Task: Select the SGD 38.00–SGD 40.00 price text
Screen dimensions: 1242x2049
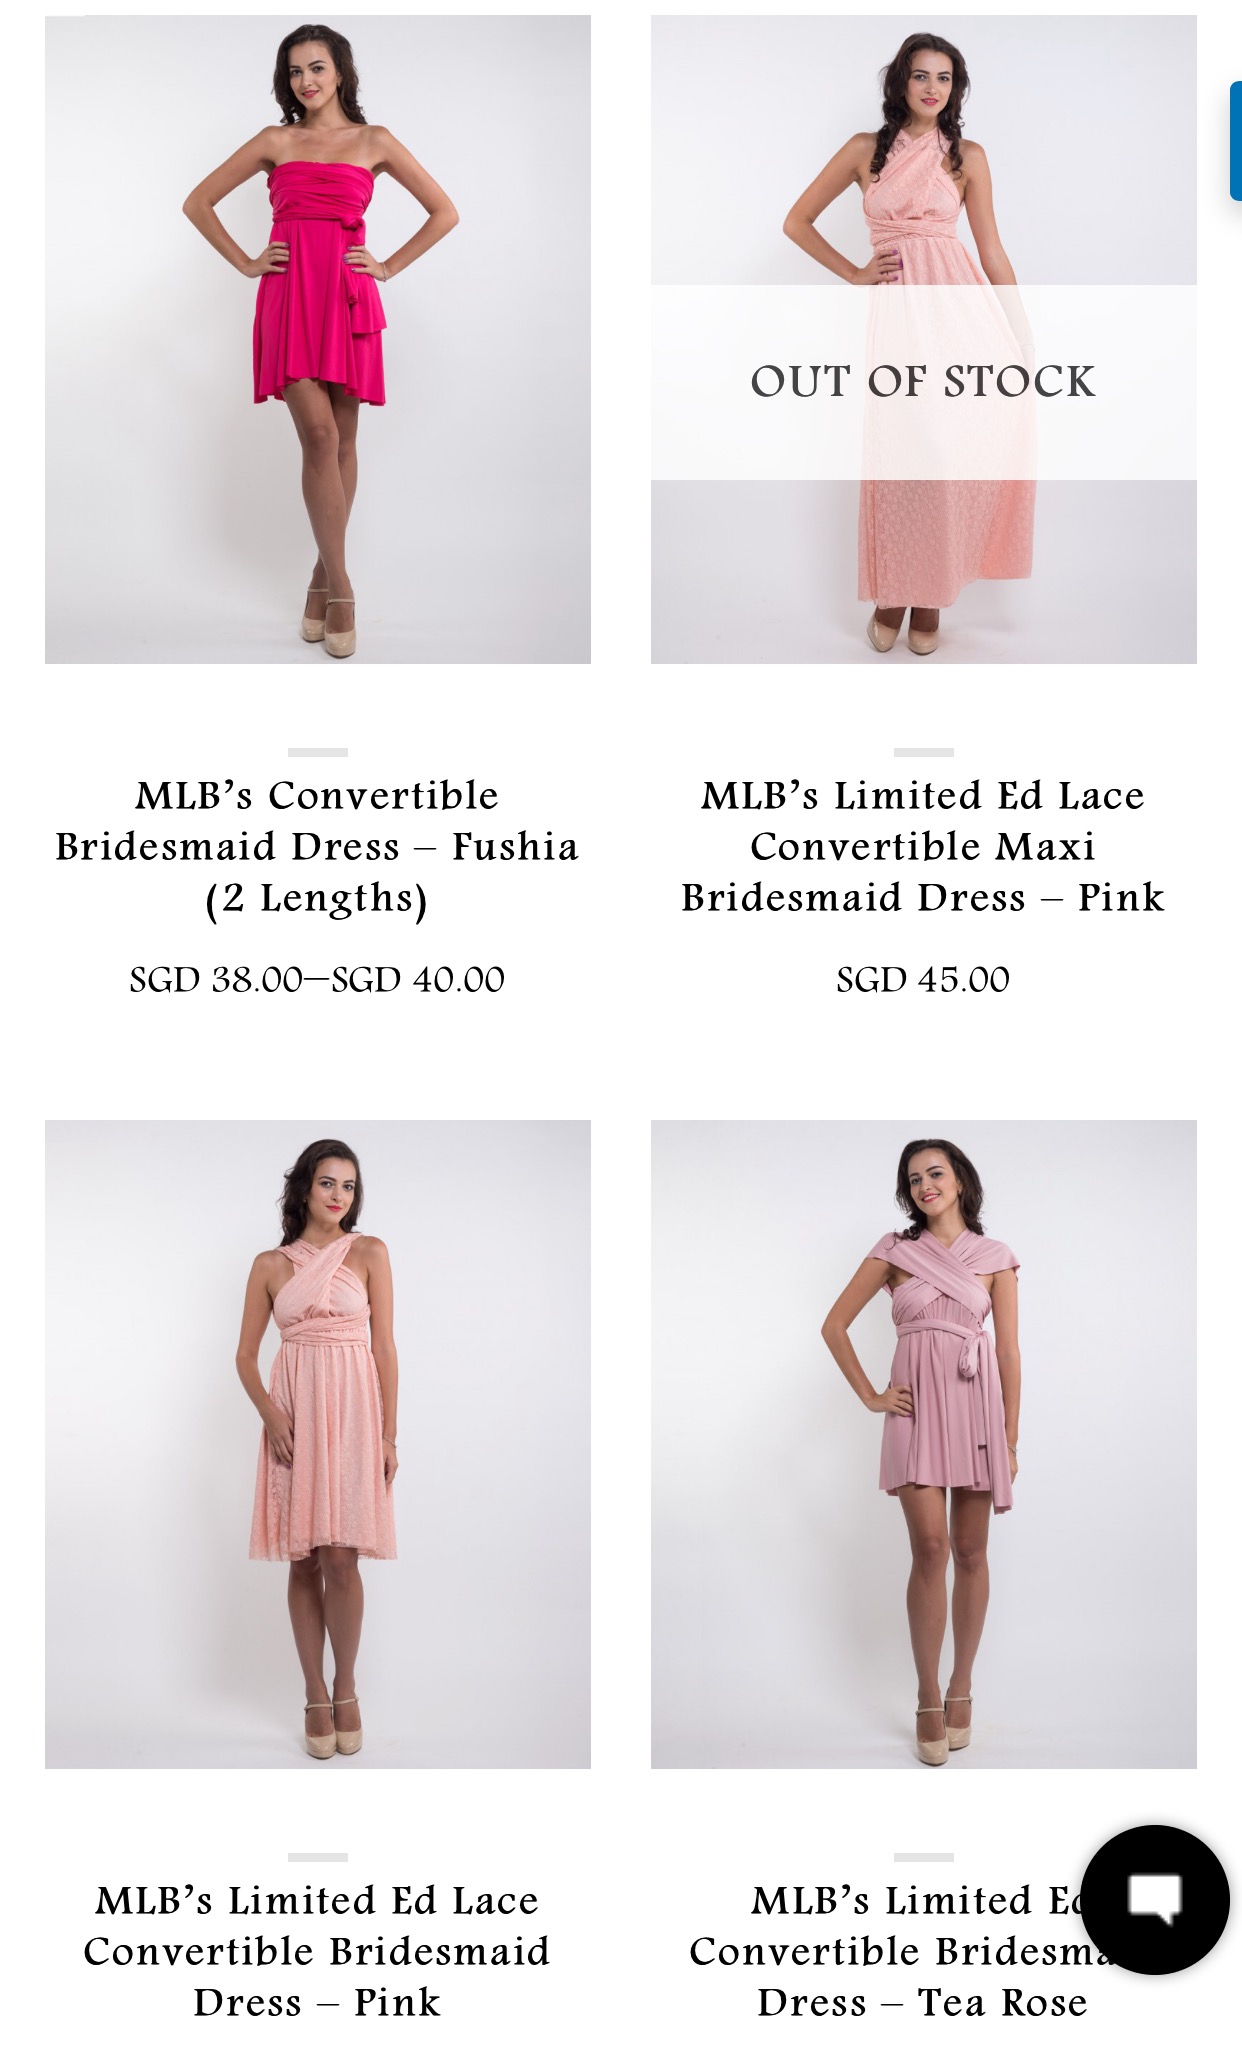Action: (x=318, y=979)
